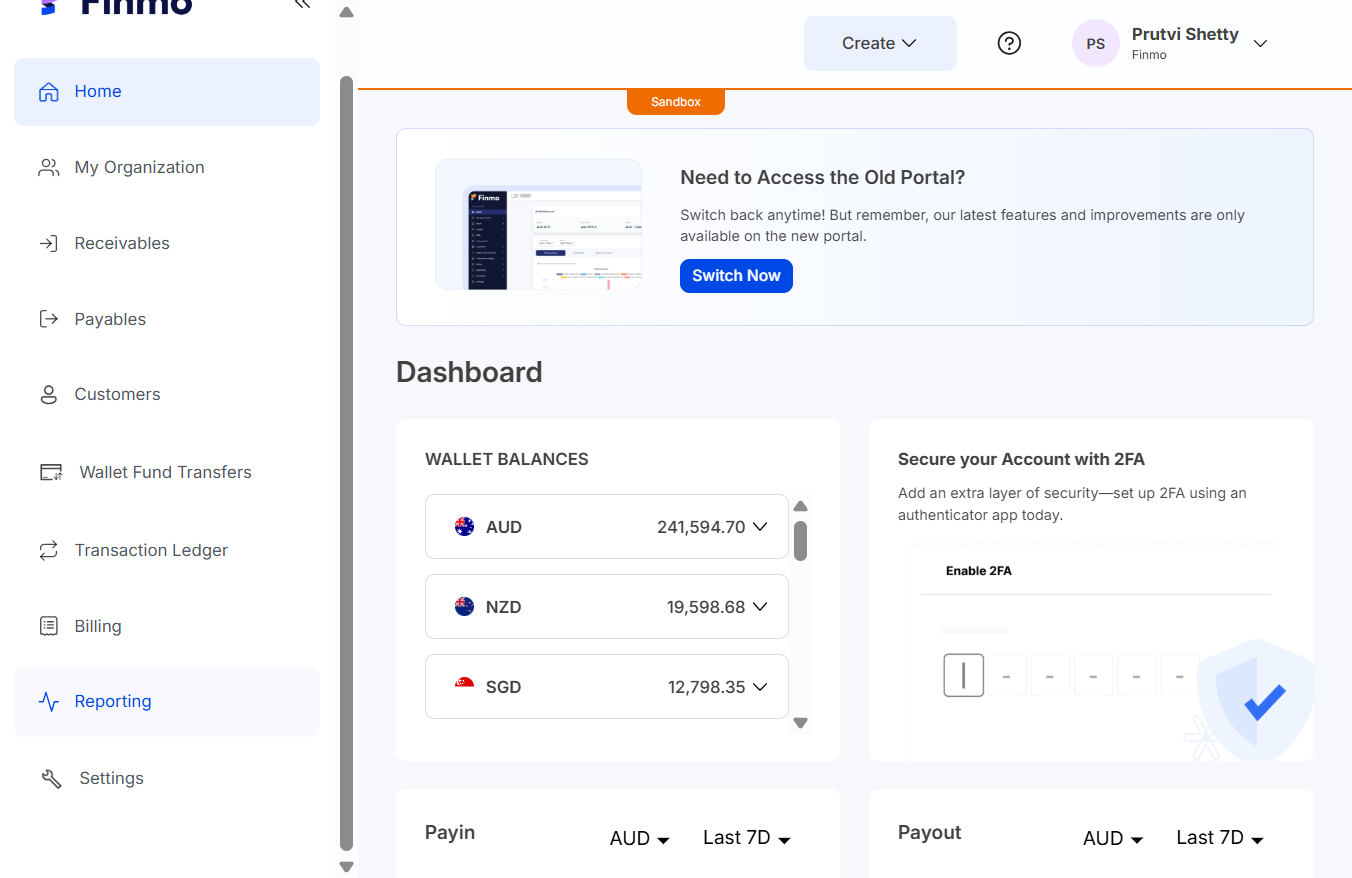Click the Singapore flag beside SGD
This screenshot has width=1352, height=878.
click(464, 686)
